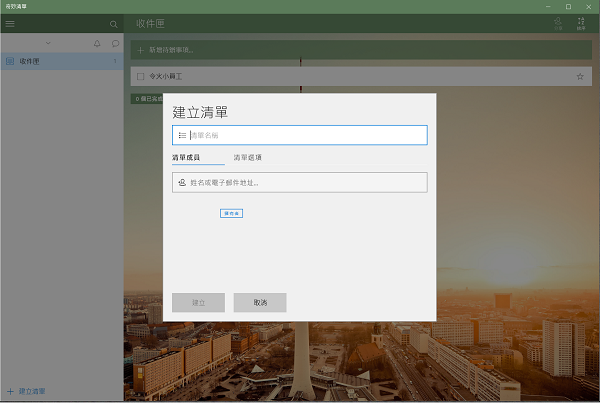Click the disabled 建立 button
Screen dimensions: 600x403
pos(198,303)
